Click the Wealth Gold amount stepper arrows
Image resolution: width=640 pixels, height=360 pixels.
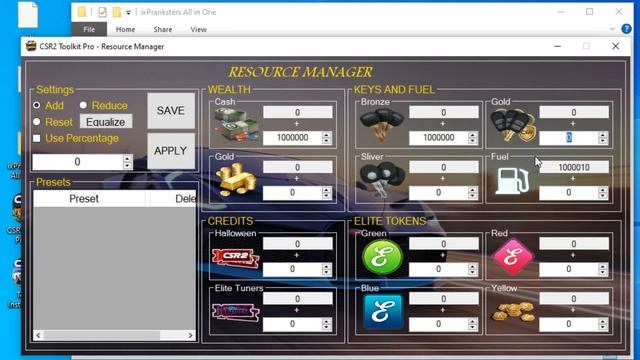point(326,193)
